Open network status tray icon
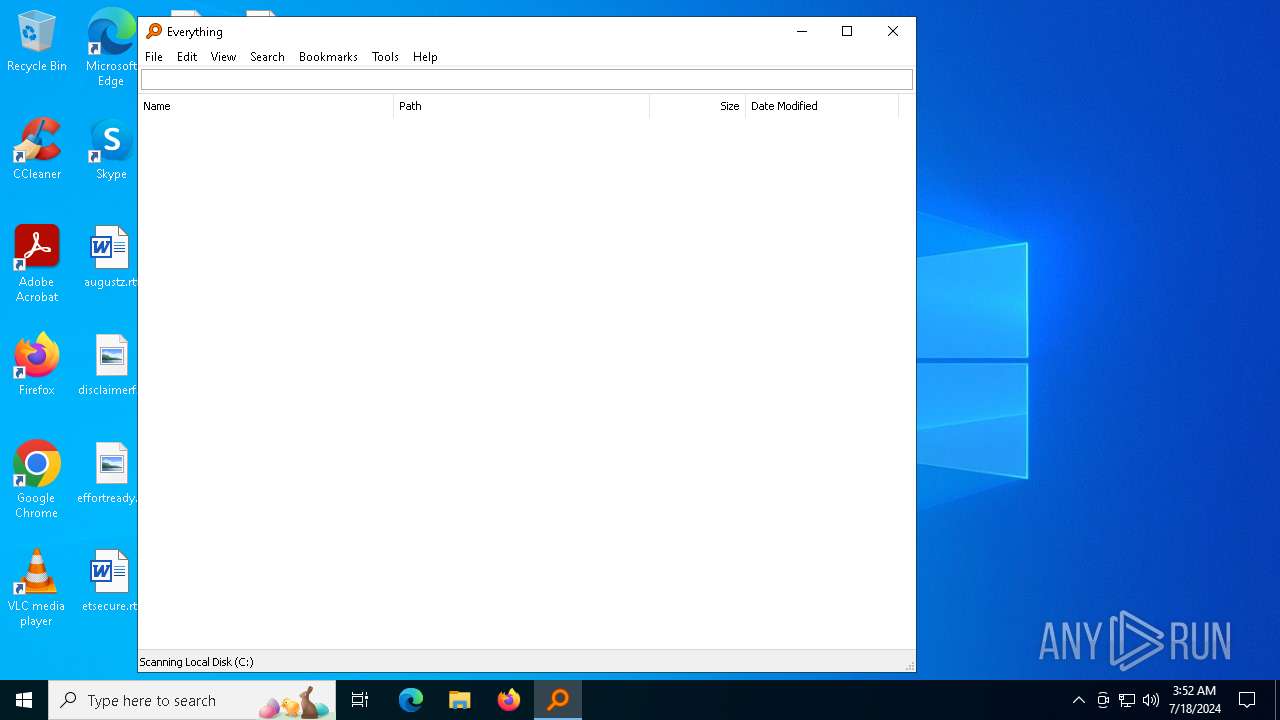 1127,700
